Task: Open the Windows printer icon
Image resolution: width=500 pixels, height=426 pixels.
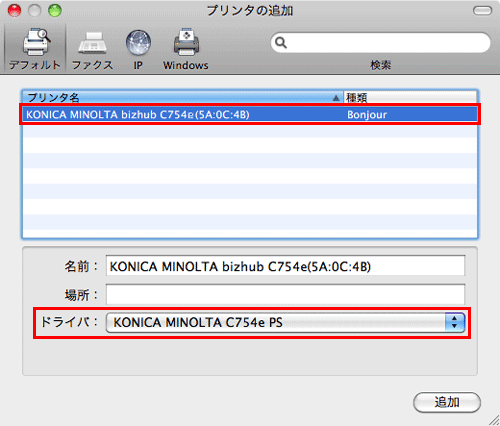Action: tap(186, 42)
